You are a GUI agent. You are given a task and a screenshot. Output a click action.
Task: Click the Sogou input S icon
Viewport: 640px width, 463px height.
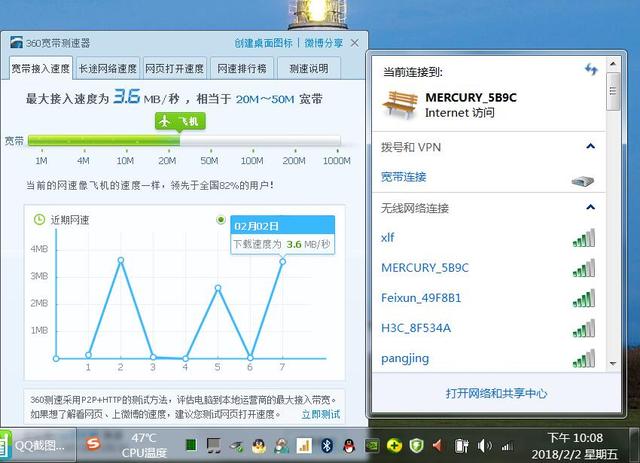pyautogui.click(x=93, y=443)
